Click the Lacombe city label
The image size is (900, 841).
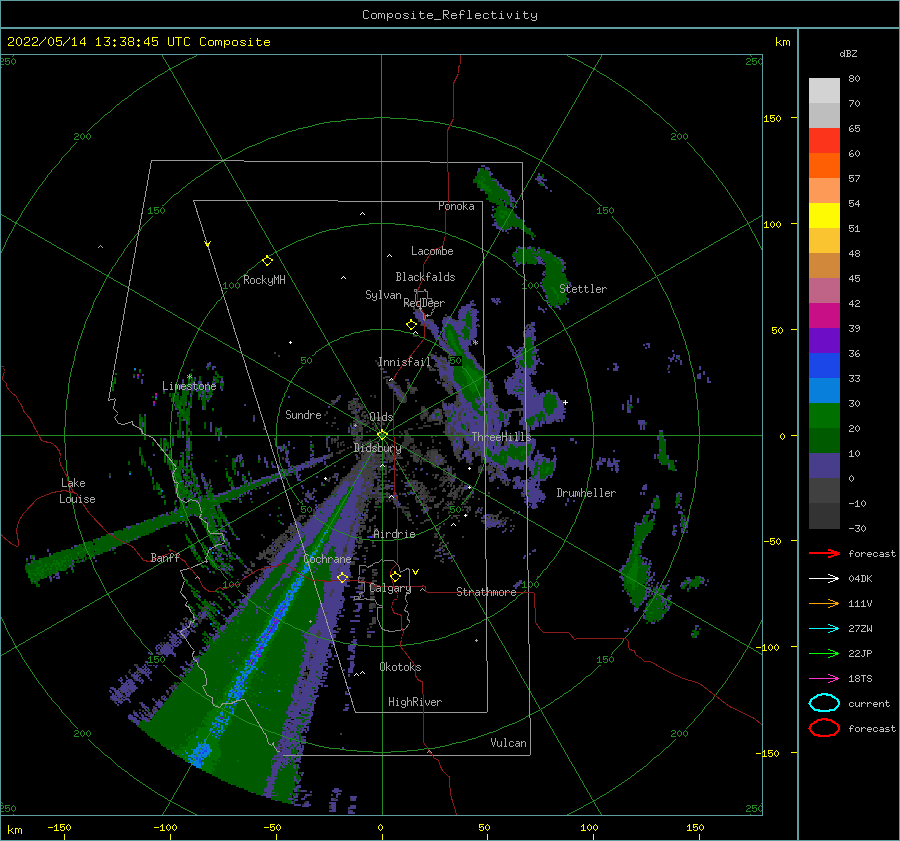coord(432,251)
